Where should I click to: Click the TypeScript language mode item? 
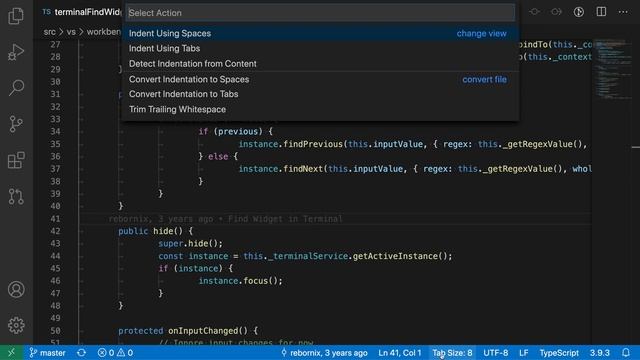pos(559,353)
